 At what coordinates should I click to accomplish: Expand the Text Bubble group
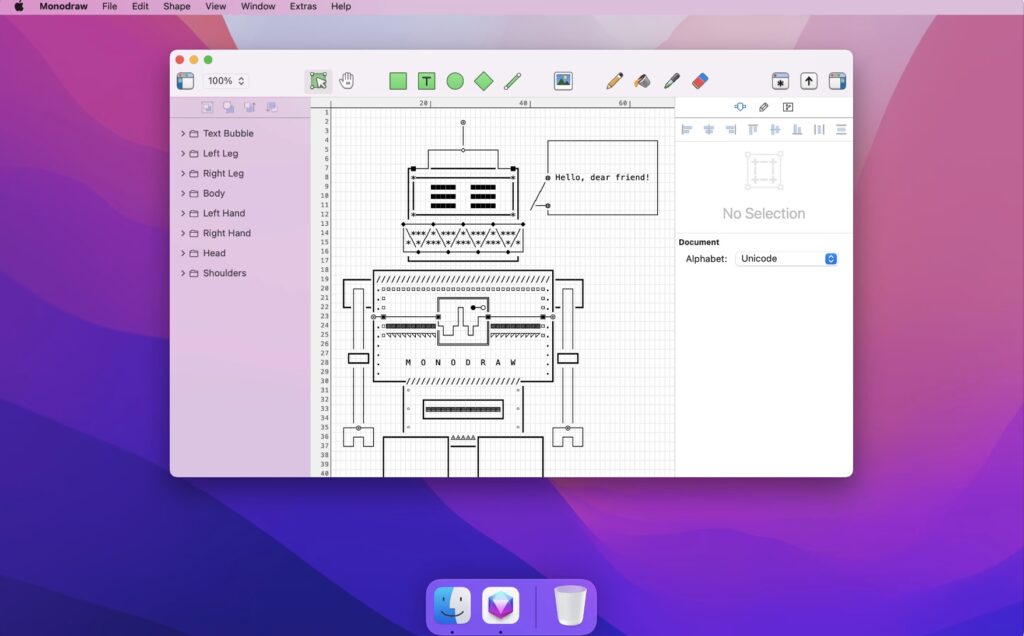point(183,133)
